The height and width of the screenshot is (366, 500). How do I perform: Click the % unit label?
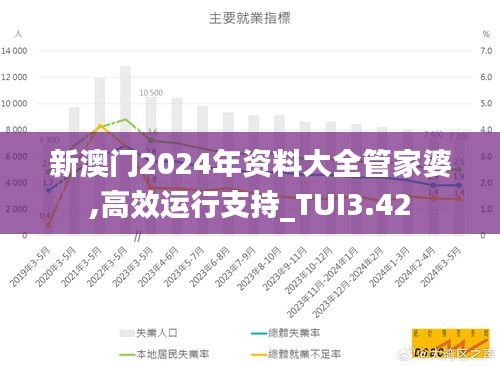tap(486, 34)
